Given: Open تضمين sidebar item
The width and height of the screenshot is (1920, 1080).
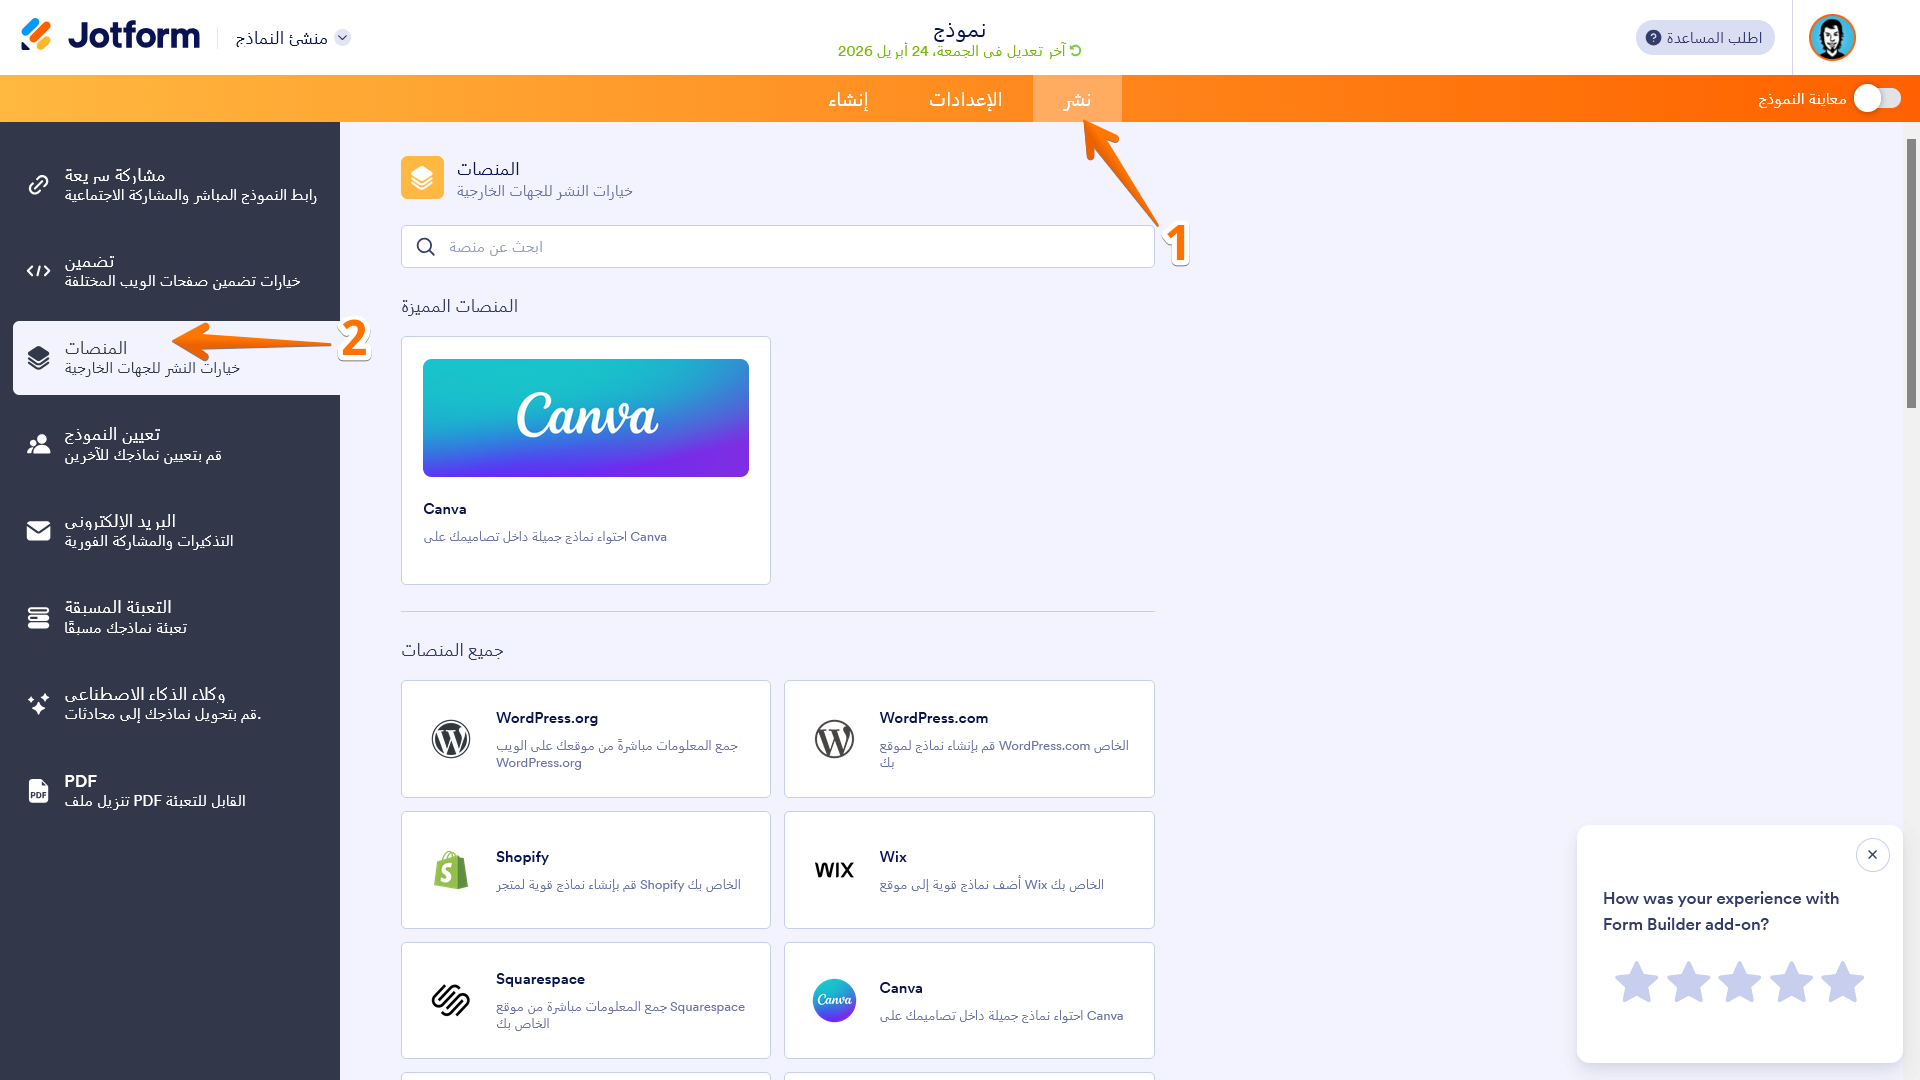Looking at the screenshot, I should (176, 271).
